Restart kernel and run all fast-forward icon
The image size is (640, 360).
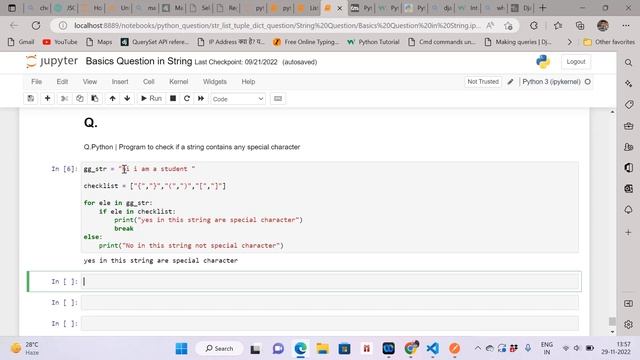[x=201, y=99]
